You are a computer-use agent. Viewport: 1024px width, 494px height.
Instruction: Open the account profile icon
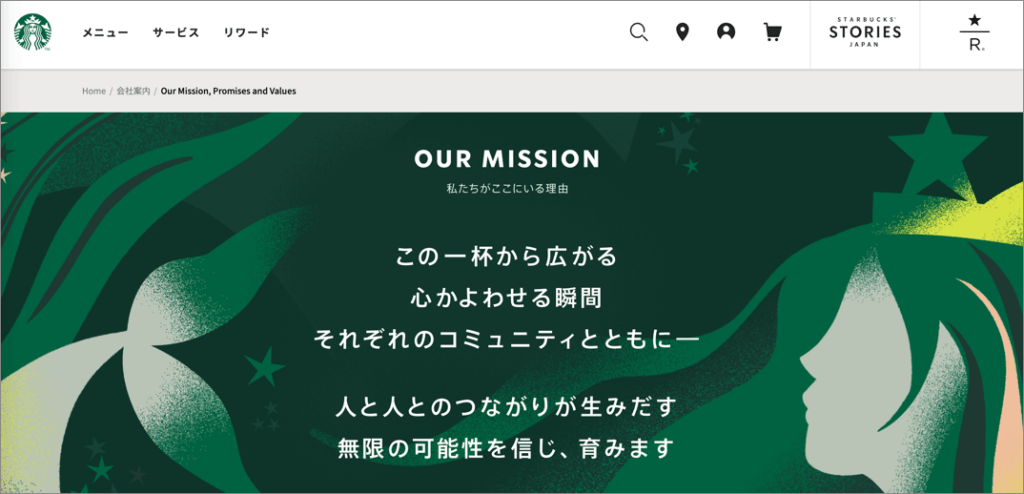(x=726, y=31)
